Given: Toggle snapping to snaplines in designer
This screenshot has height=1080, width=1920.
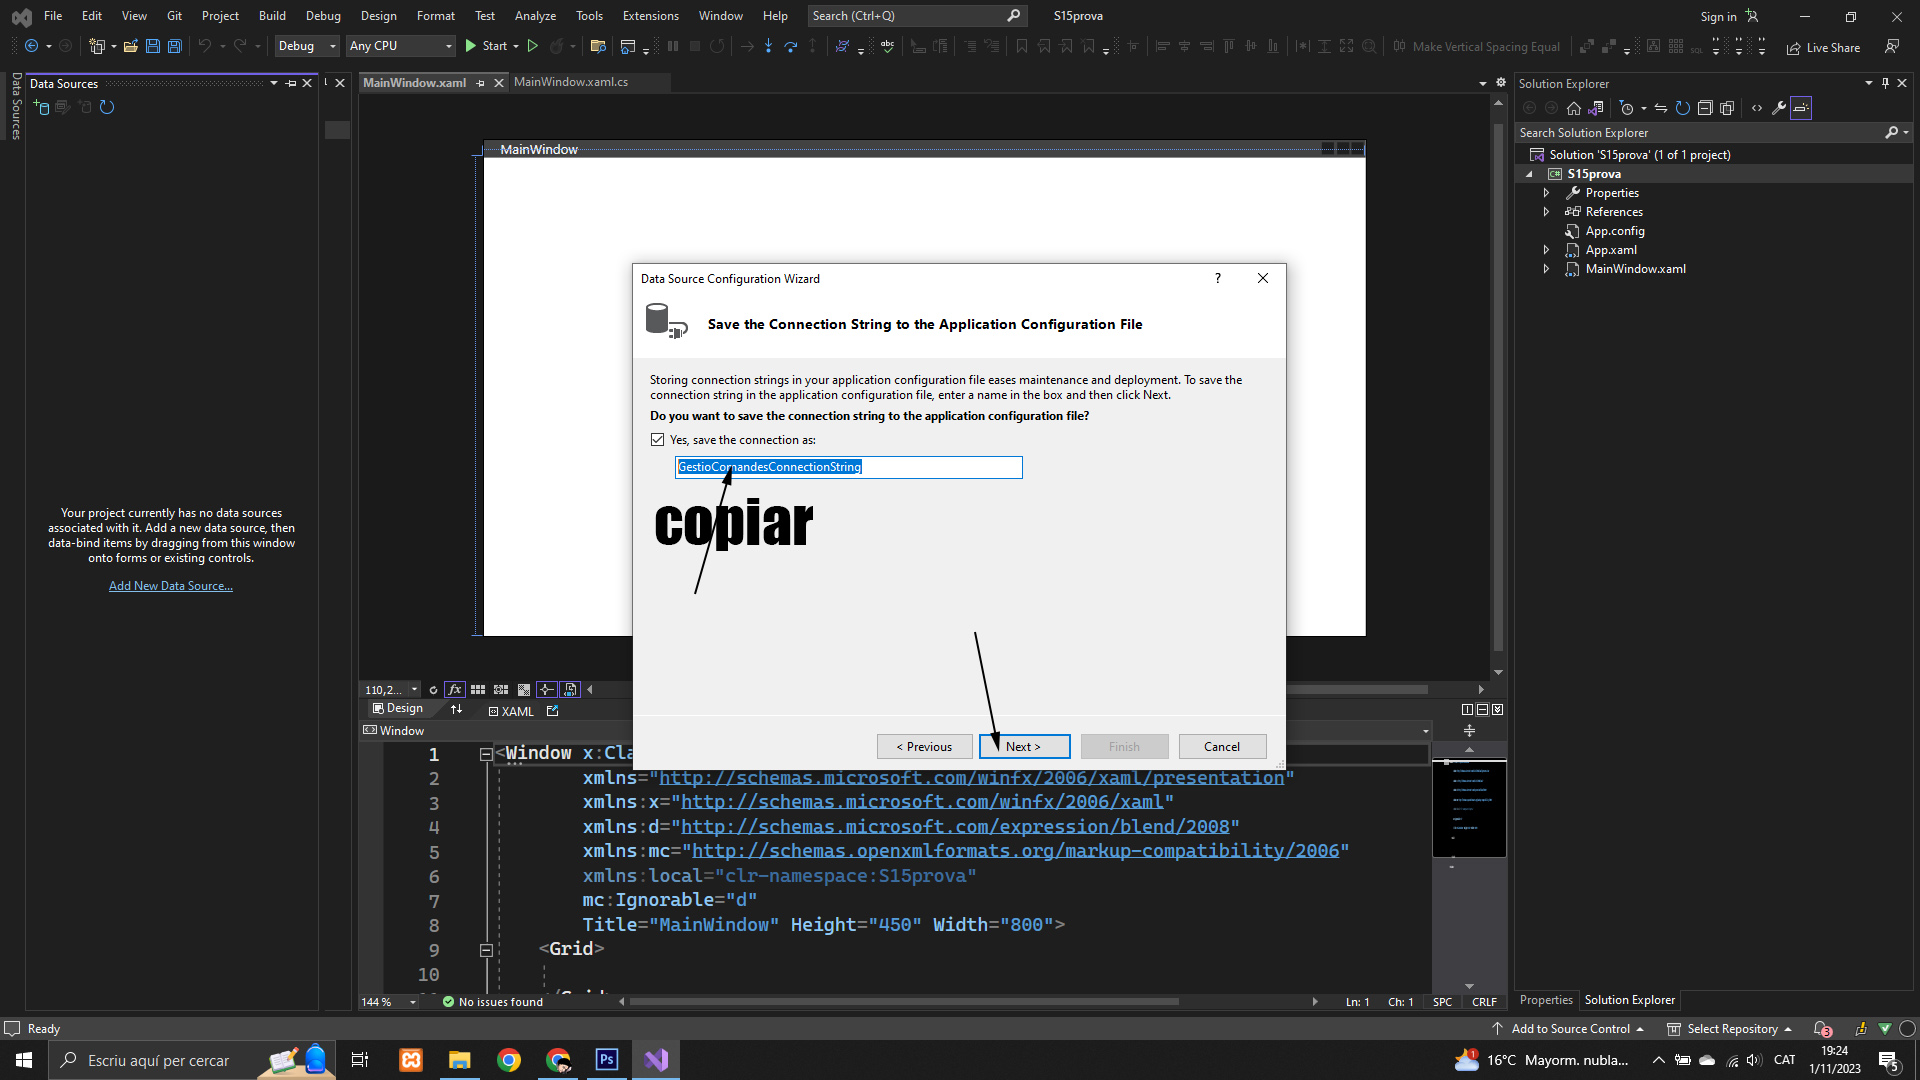Looking at the screenshot, I should [547, 690].
